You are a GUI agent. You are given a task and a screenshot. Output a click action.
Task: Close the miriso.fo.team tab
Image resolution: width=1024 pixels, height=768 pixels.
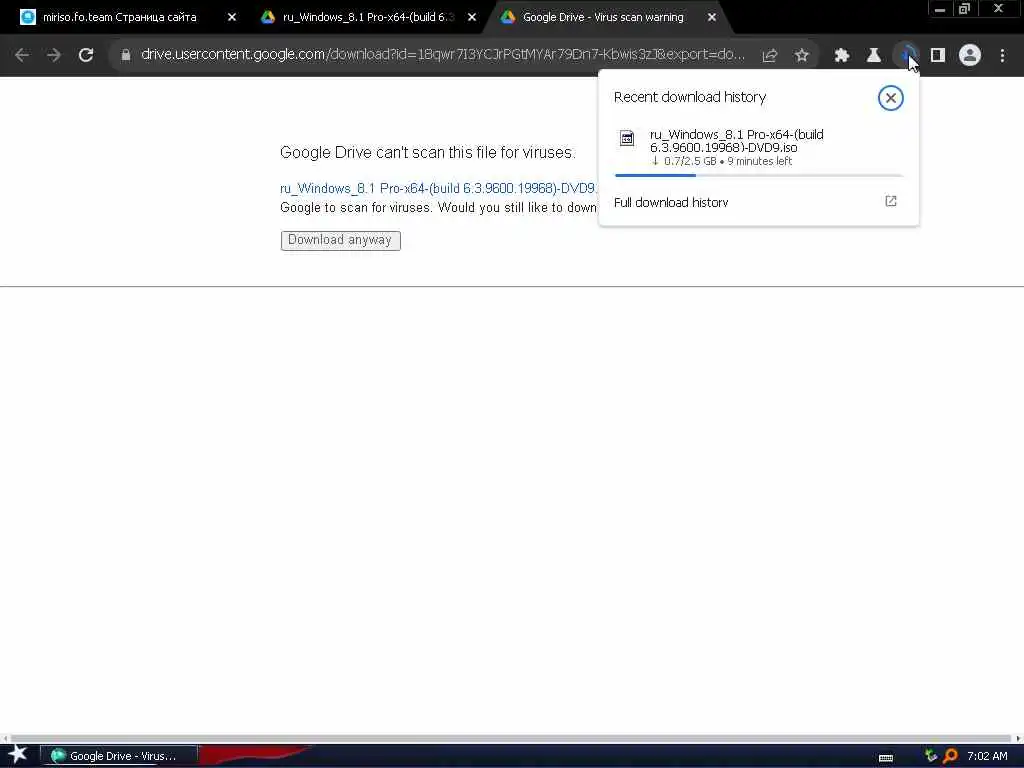pos(232,18)
